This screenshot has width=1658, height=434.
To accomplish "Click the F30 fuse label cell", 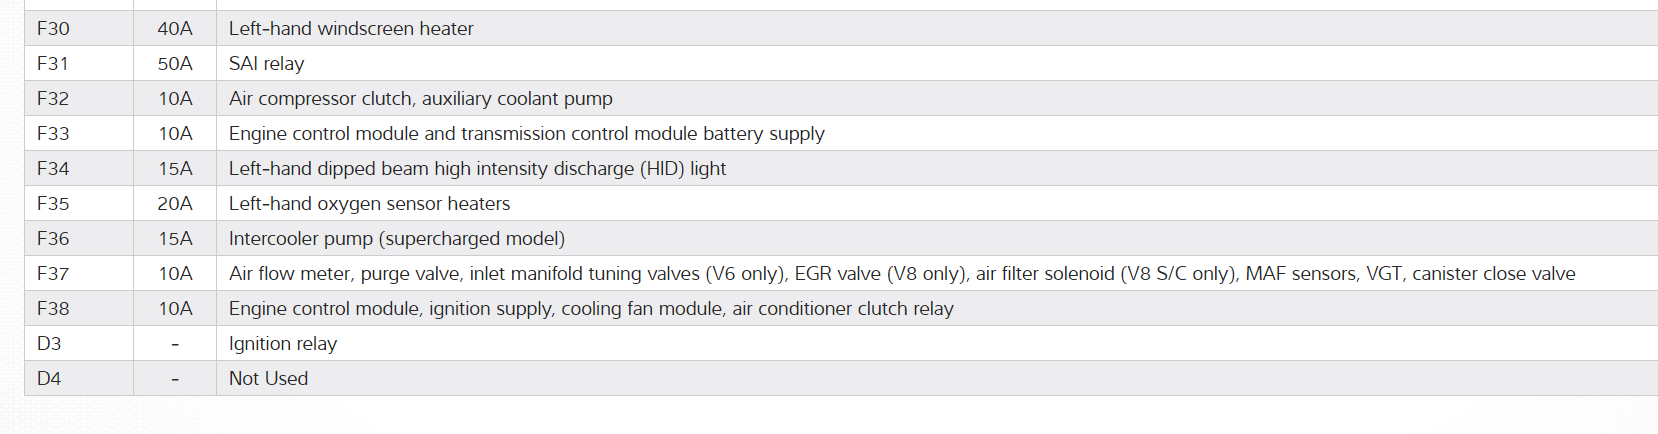I will (53, 29).
